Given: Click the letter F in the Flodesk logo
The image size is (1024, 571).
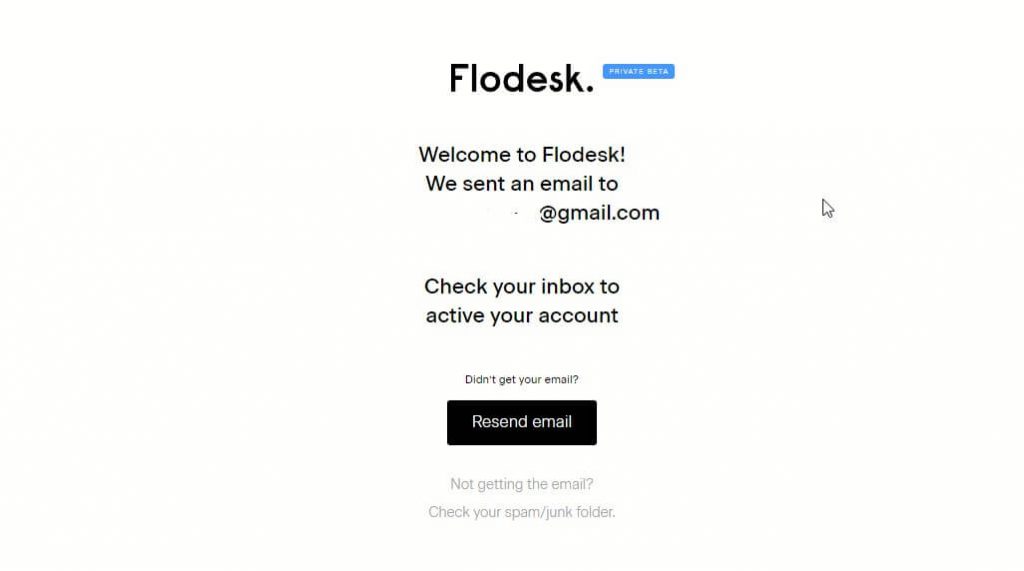Looking at the screenshot, I should (459, 78).
